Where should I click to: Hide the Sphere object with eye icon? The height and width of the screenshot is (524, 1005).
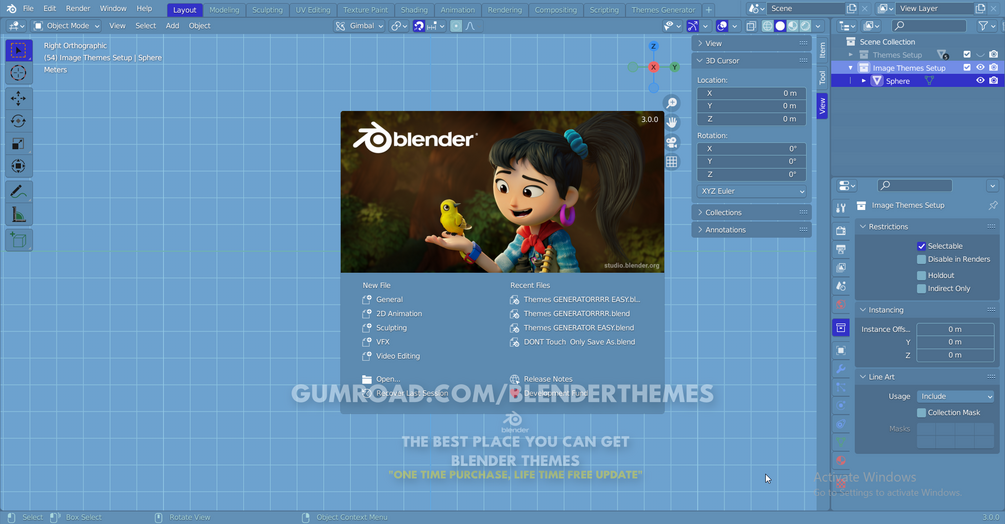click(x=980, y=81)
